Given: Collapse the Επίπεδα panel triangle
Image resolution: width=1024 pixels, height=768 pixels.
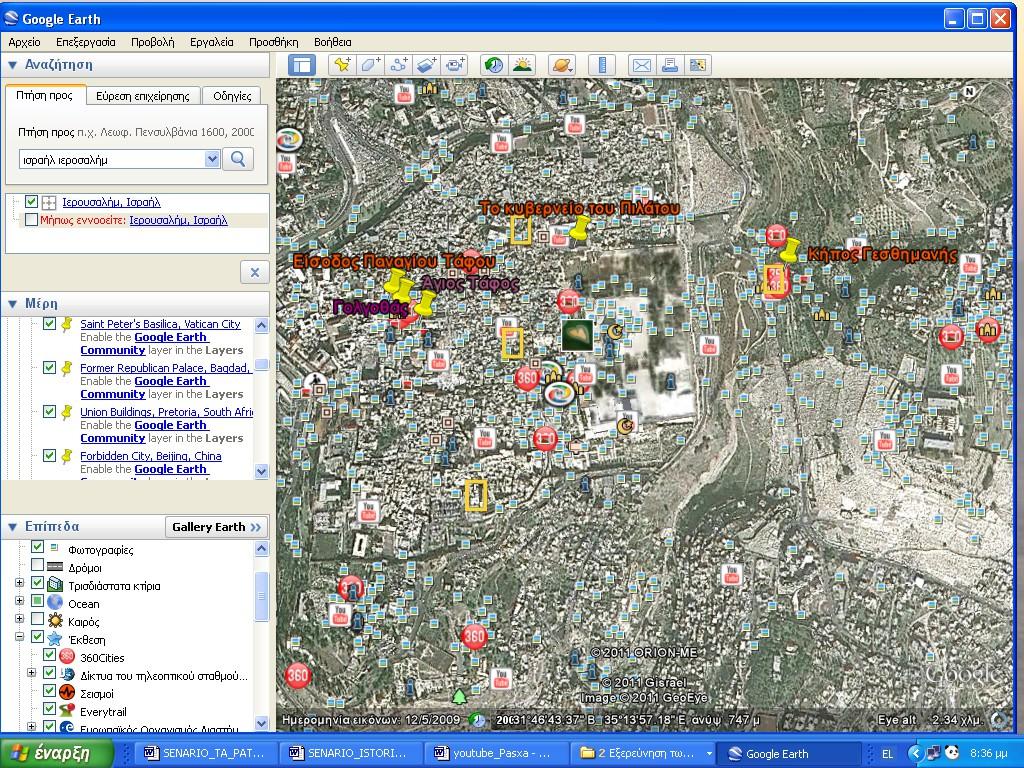Looking at the screenshot, I should [x=12, y=526].
